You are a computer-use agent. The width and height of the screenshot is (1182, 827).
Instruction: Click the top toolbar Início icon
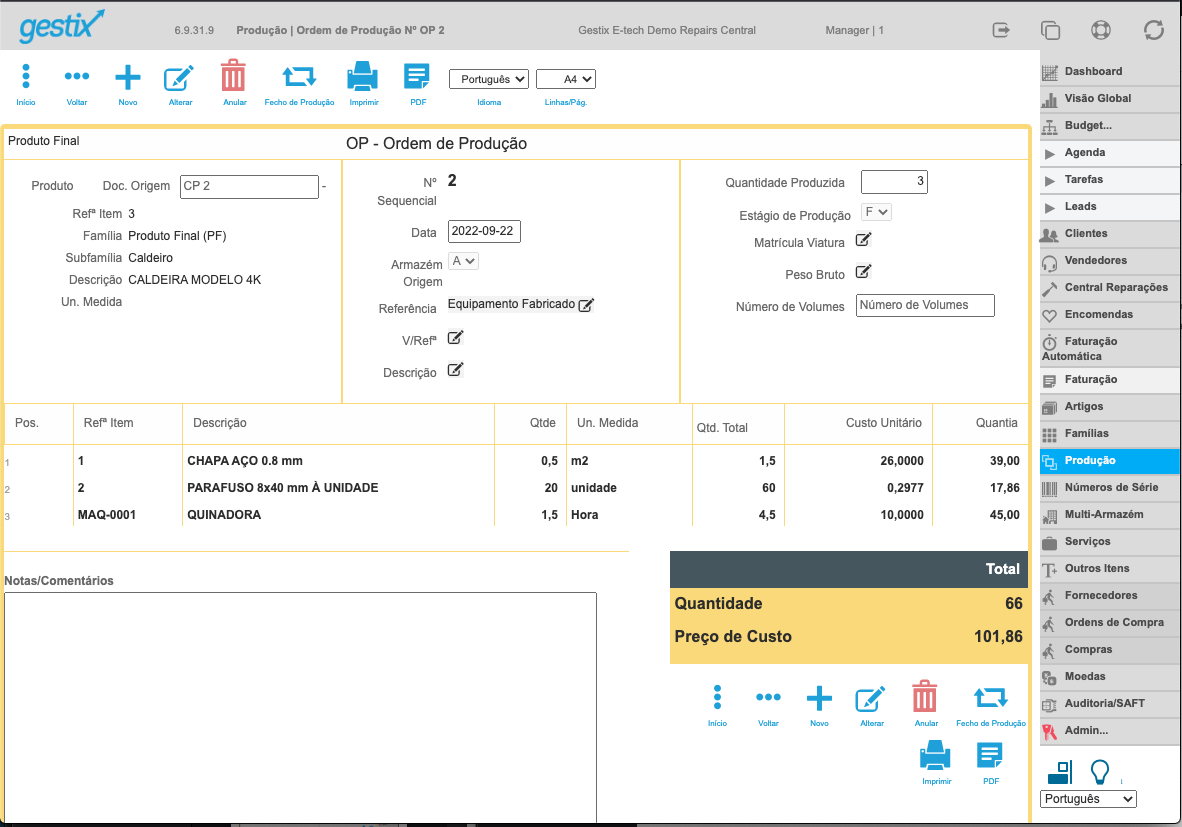[x=26, y=77]
